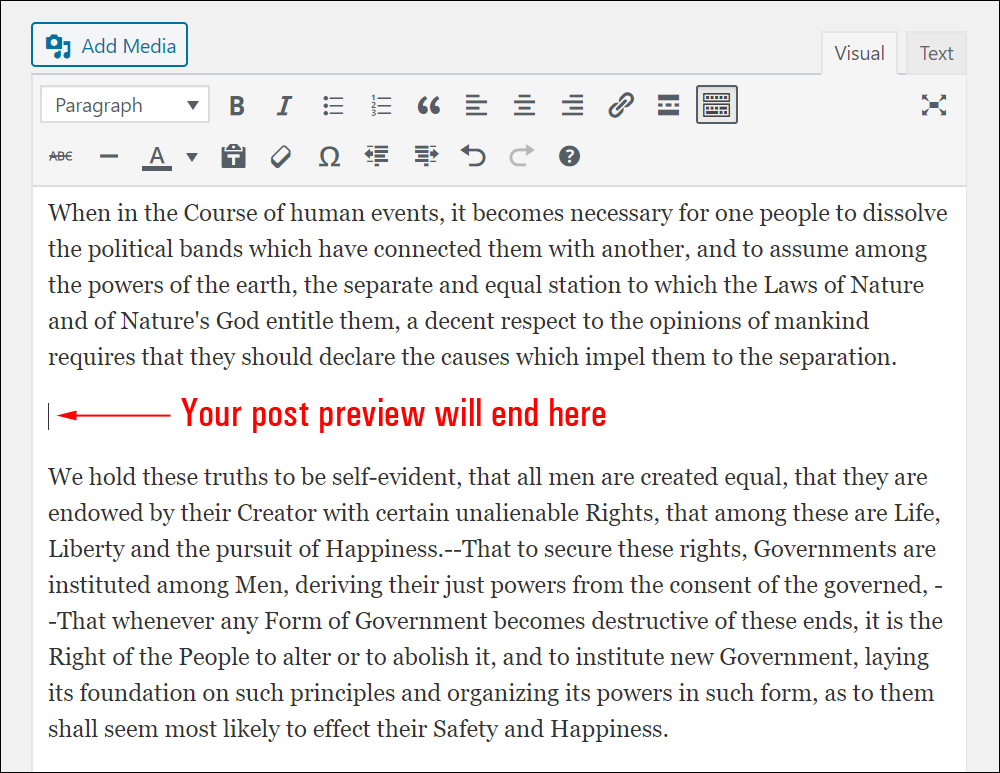Toggle the toolbar kitchen sink
1000x773 pixels.
717,105
